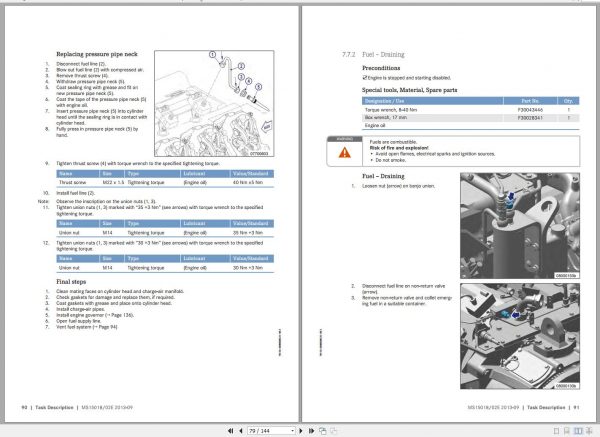600x437 pixels.
Task: Click the warning triangle symbol
Action: click(344, 153)
